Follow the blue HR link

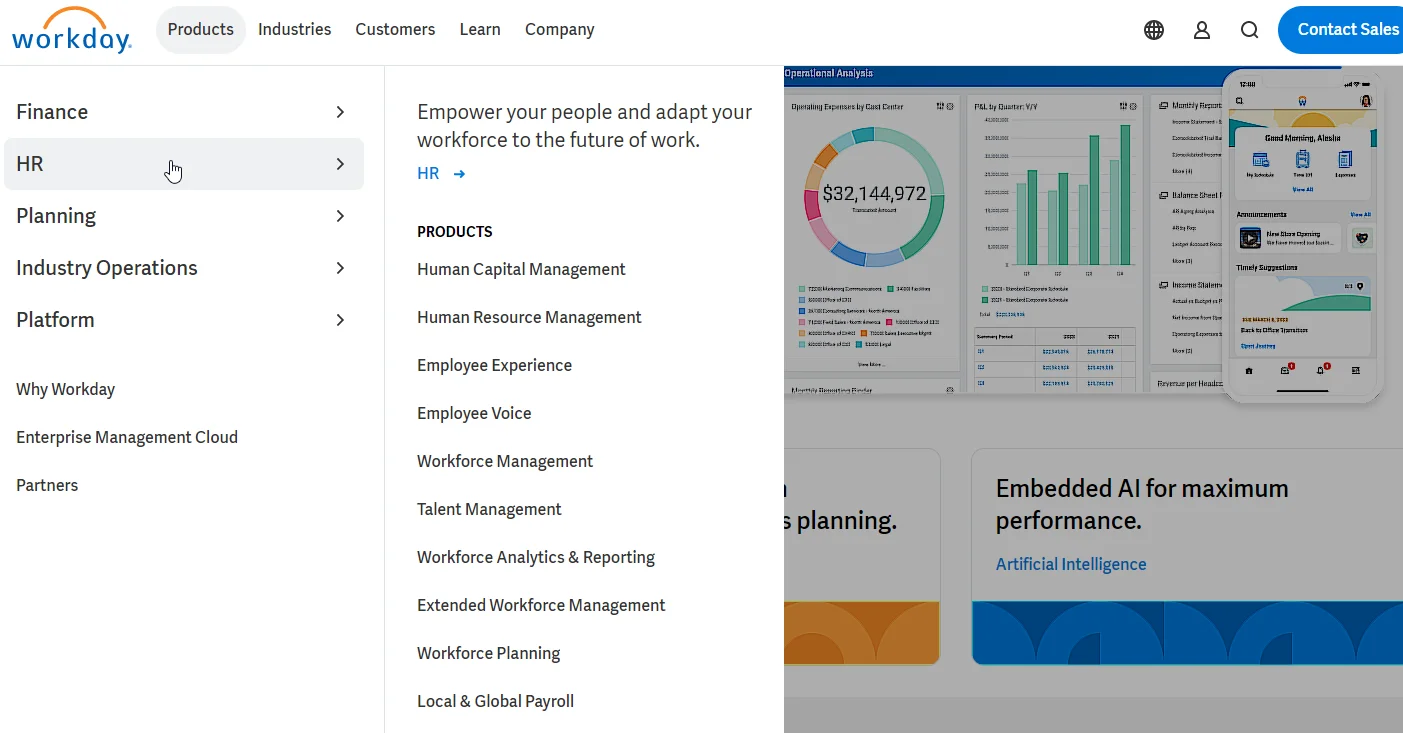point(428,174)
